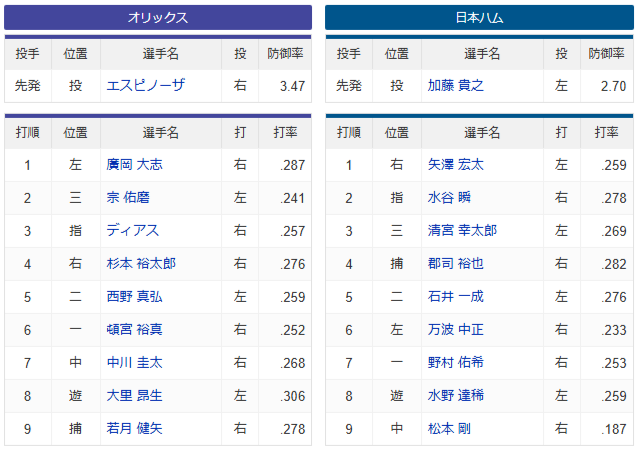Select batting average .233 of 万波 中正
Image resolution: width=636 pixels, height=456 pixels.
coord(614,330)
